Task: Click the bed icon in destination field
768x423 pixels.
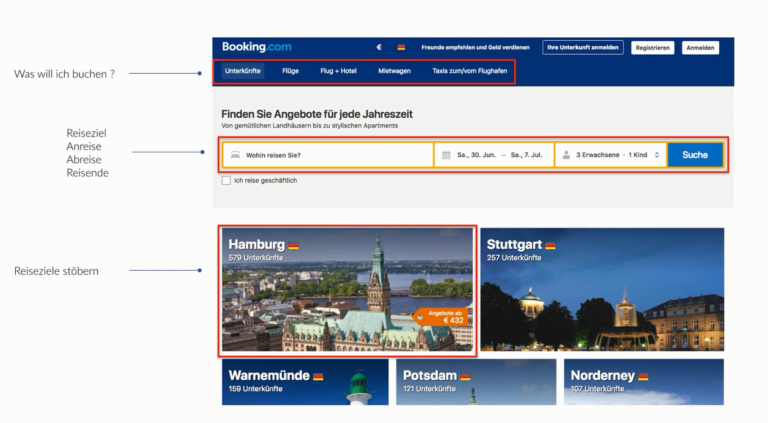Action: (235, 155)
